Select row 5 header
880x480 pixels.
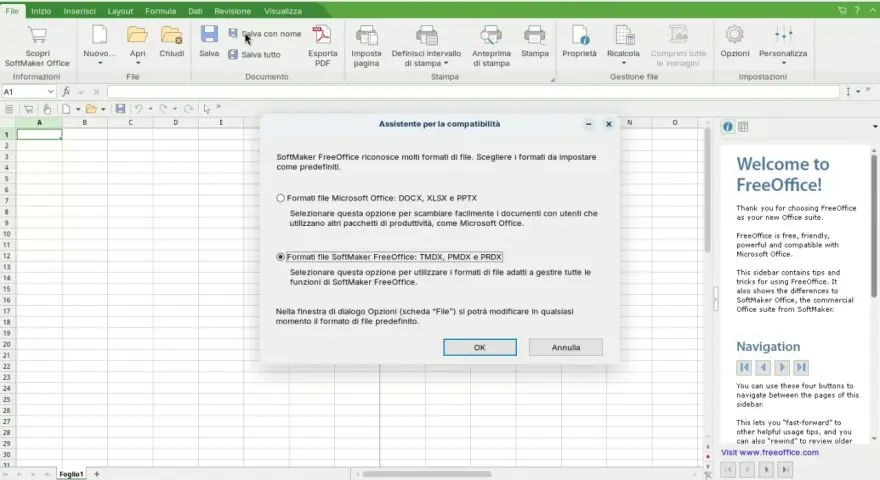(x=7, y=179)
